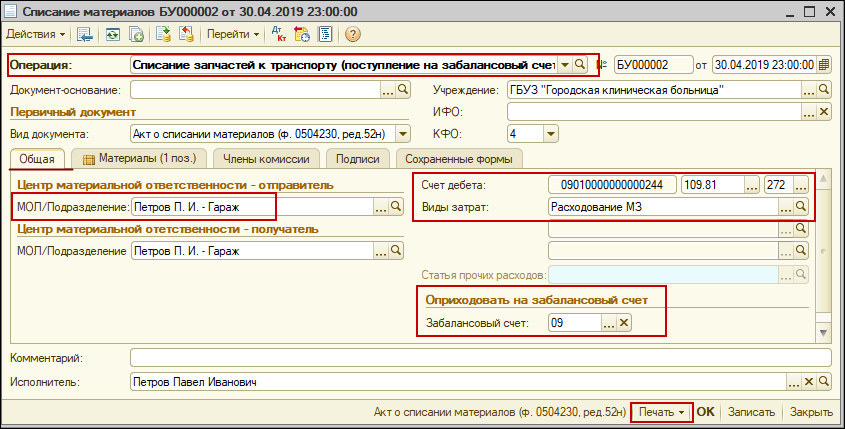Image resolution: width=845 pixels, height=429 pixels.
Task: Choose Виды затрат via ellipsis
Action: click(786, 206)
